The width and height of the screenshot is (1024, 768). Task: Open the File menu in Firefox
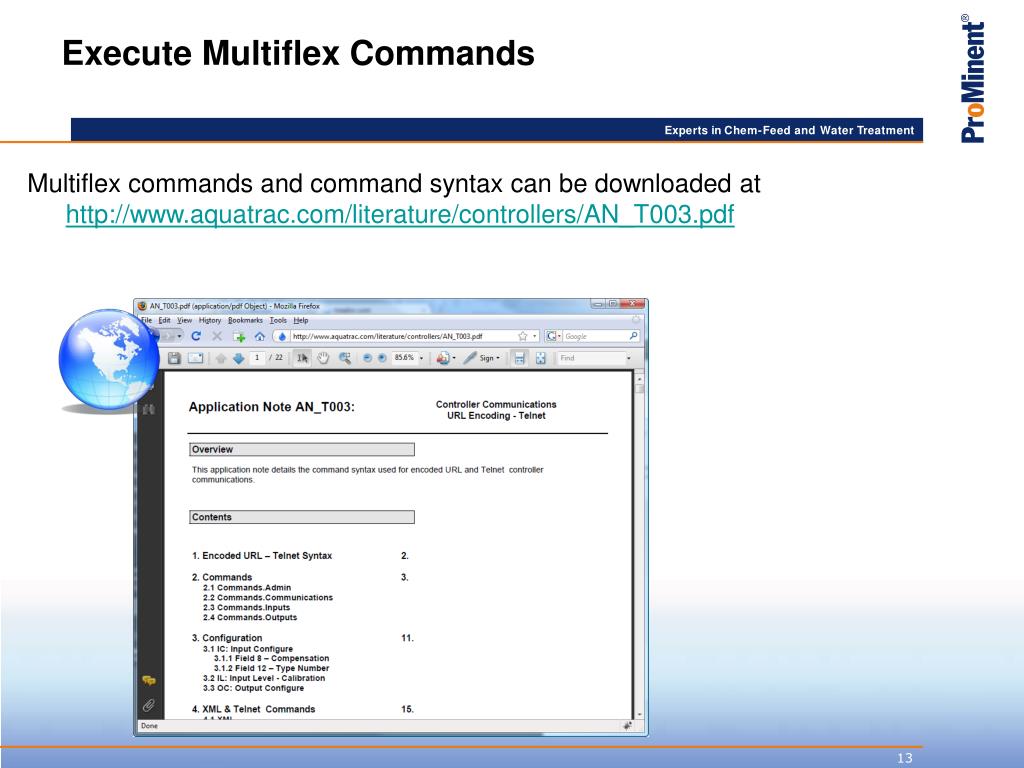(147, 320)
